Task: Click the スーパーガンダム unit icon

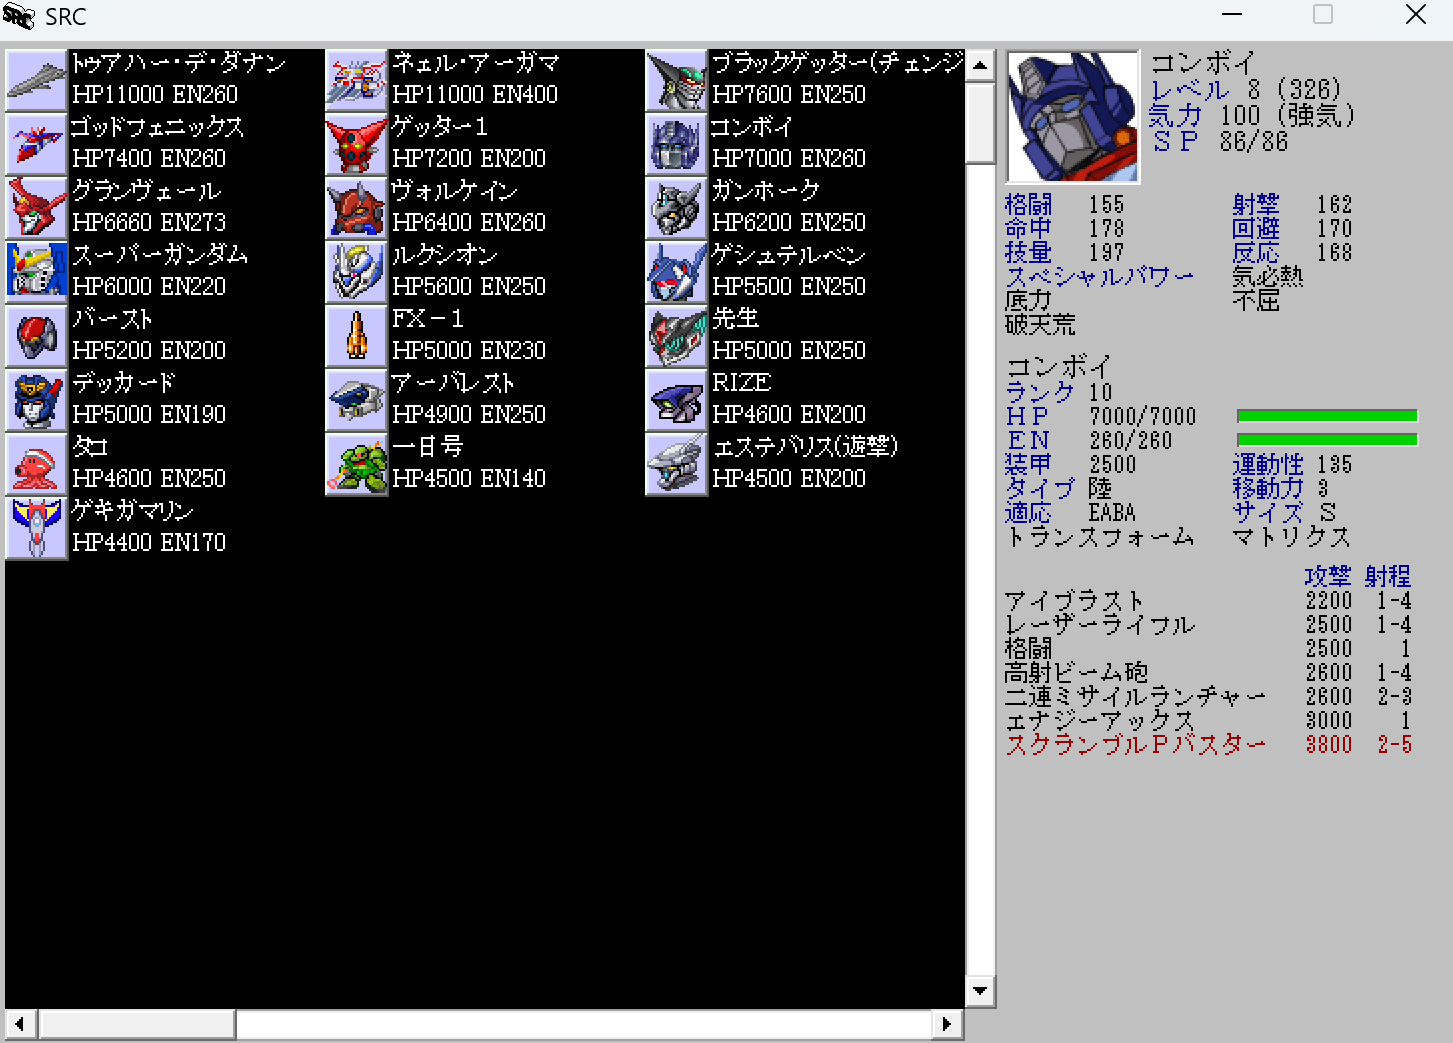Action: tap(37, 272)
